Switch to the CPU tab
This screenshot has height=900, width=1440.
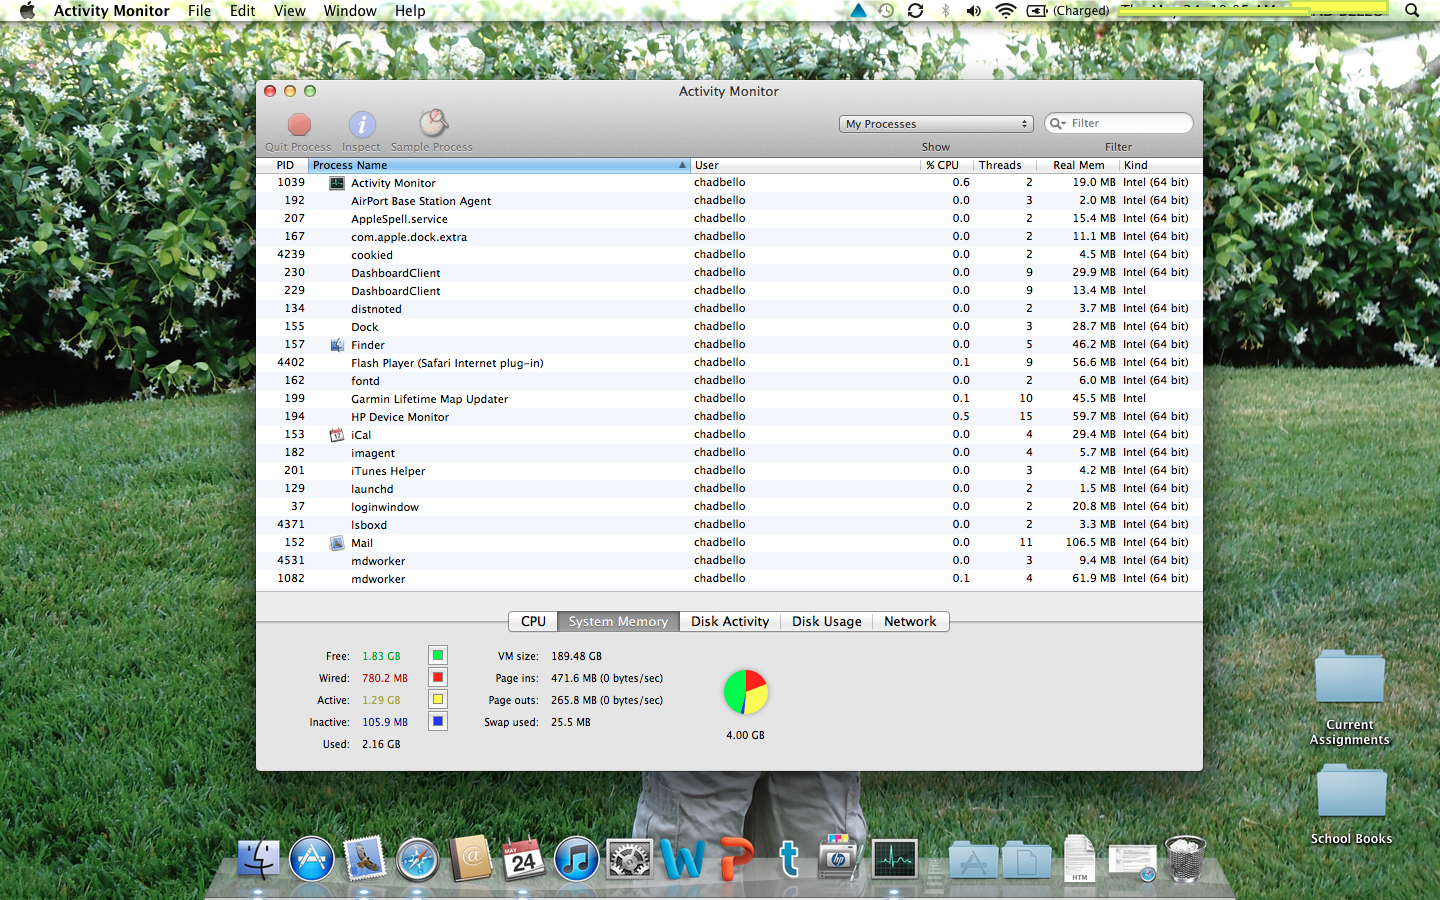coord(533,621)
